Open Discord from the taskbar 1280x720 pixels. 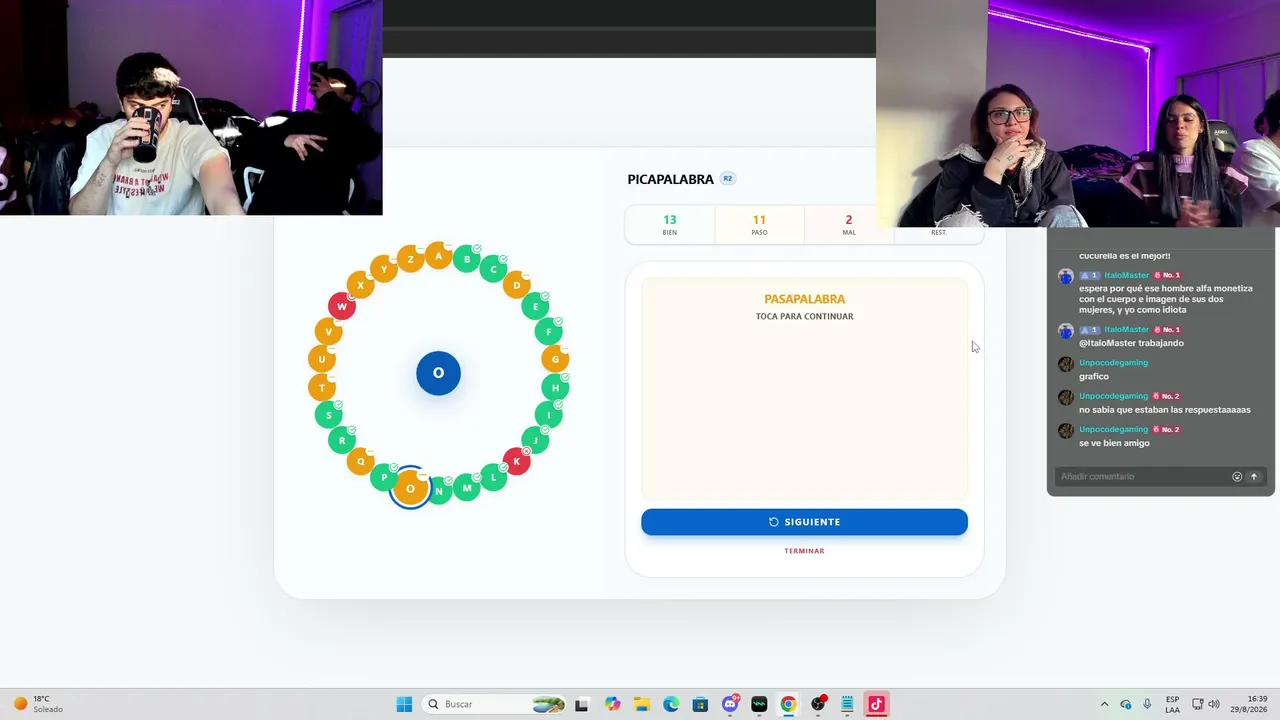coord(730,704)
